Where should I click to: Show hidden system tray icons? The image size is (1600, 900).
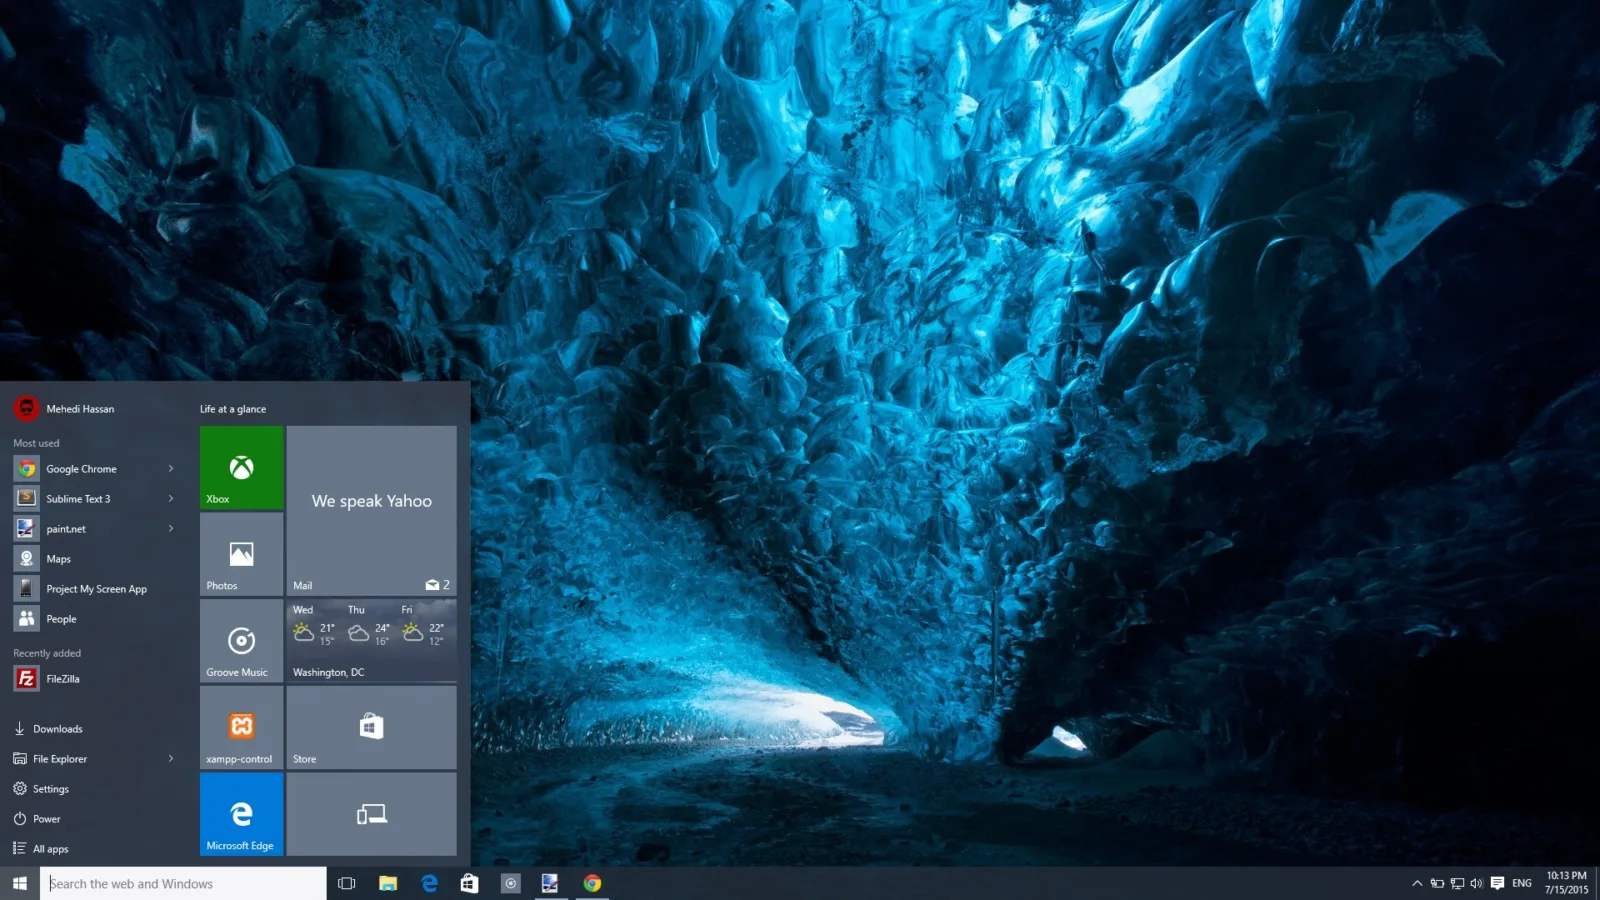tap(1417, 883)
